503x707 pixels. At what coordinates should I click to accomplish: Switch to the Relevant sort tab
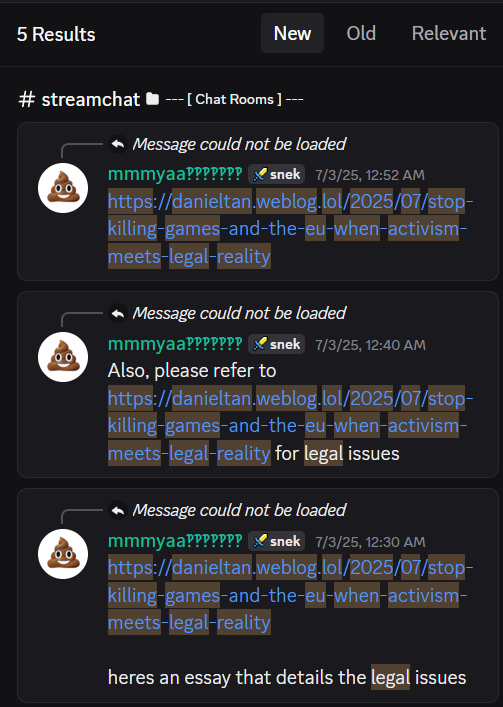click(x=449, y=33)
